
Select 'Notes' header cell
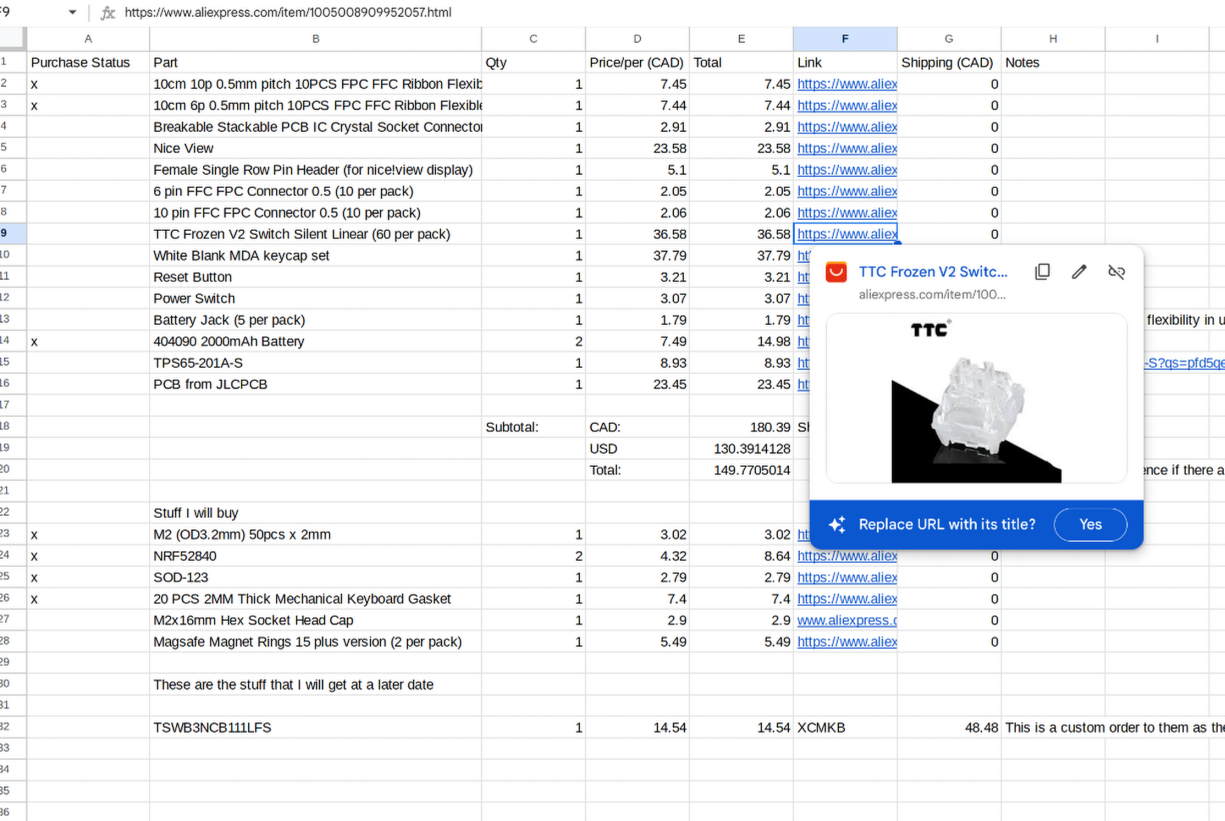[x=1053, y=62]
